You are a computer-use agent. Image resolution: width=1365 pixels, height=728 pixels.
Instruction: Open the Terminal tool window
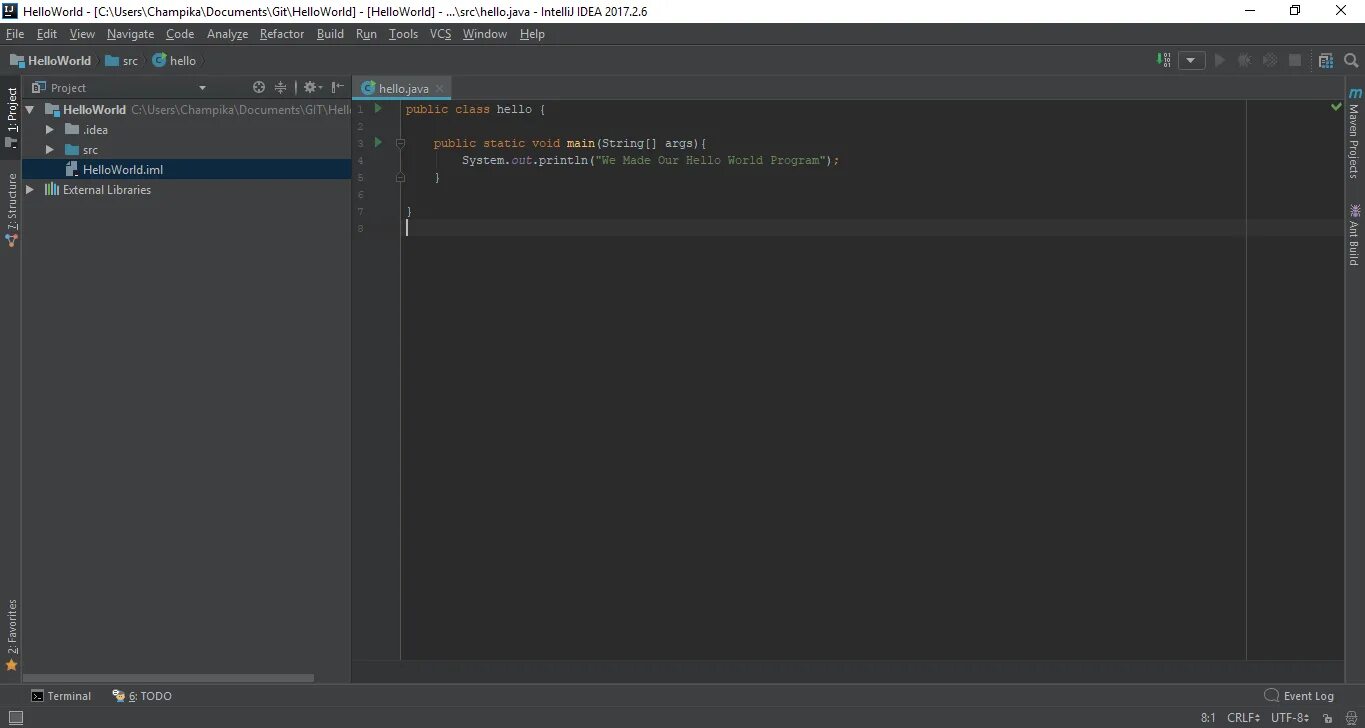(61, 696)
